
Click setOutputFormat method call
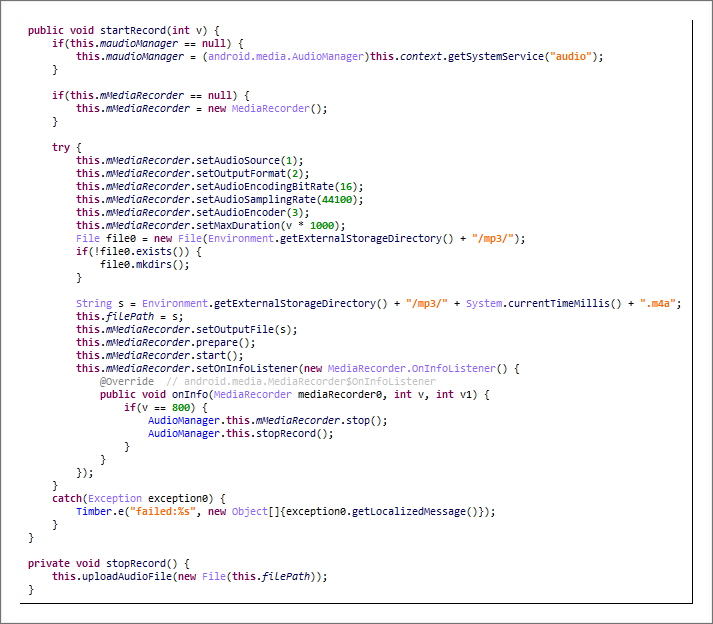coord(241,173)
